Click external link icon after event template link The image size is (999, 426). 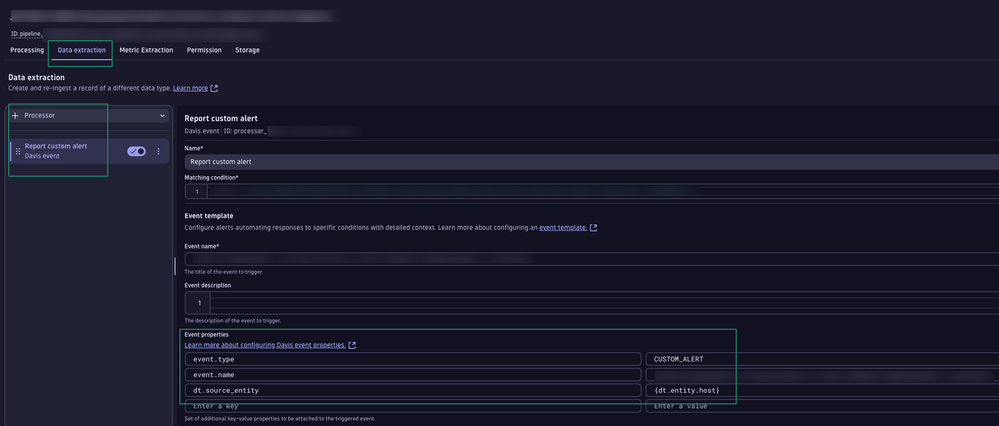tap(593, 228)
